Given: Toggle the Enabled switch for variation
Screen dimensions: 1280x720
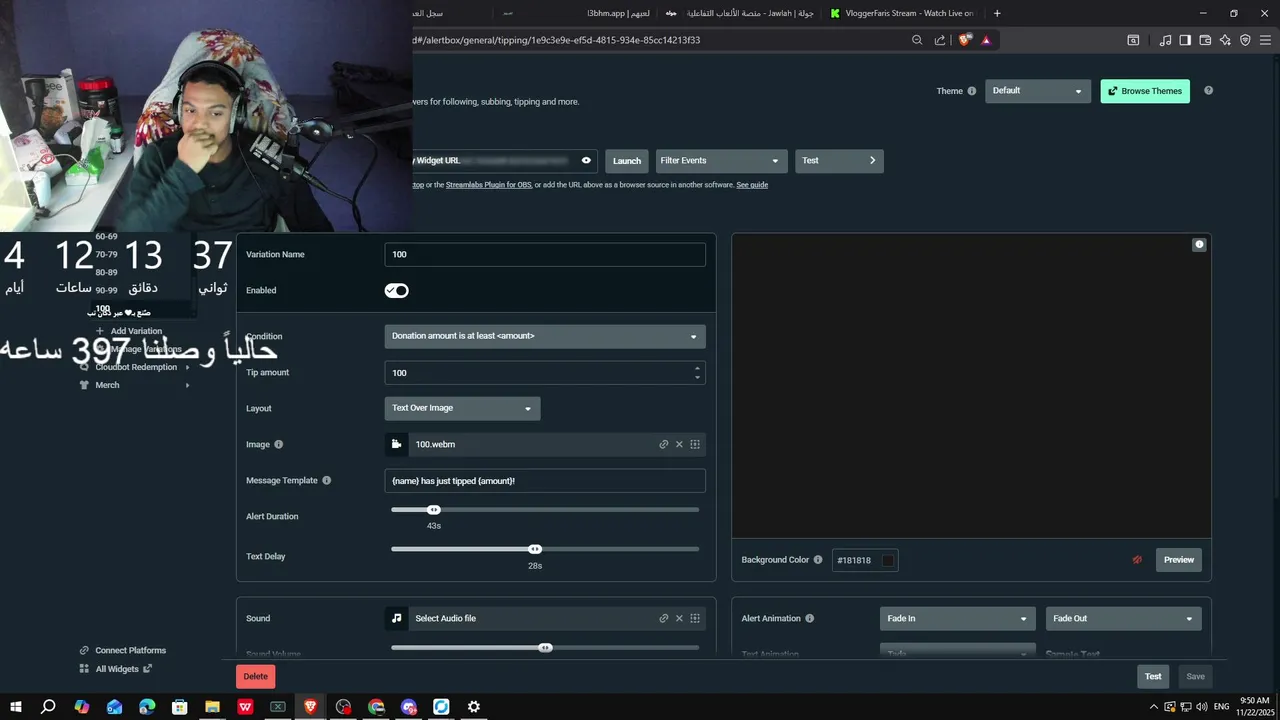Looking at the screenshot, I should pyautogui.click(x=396, y=291).
